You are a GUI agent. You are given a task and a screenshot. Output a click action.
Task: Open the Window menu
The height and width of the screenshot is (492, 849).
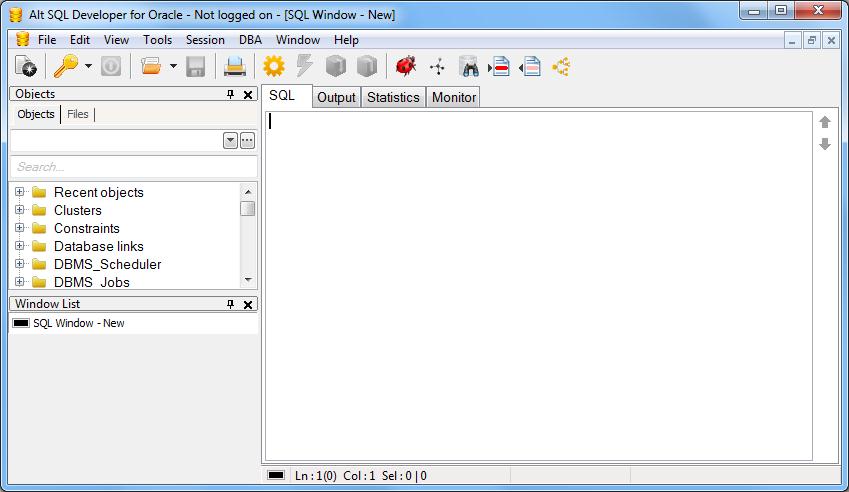coord(298,40)
